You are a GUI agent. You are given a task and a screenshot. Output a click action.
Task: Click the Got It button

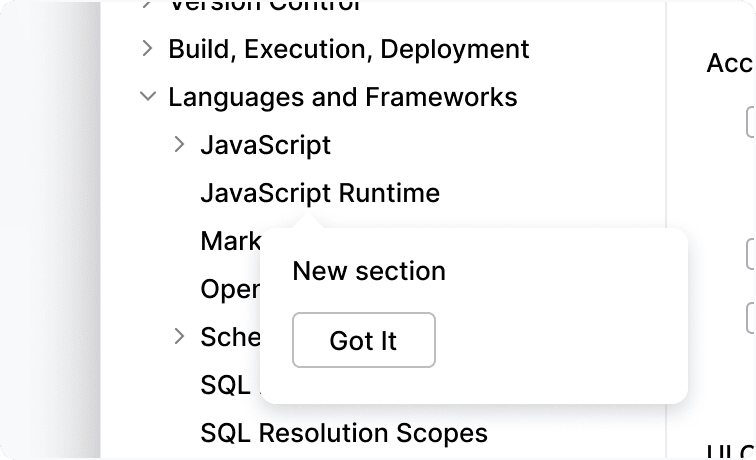coord(363,341)
